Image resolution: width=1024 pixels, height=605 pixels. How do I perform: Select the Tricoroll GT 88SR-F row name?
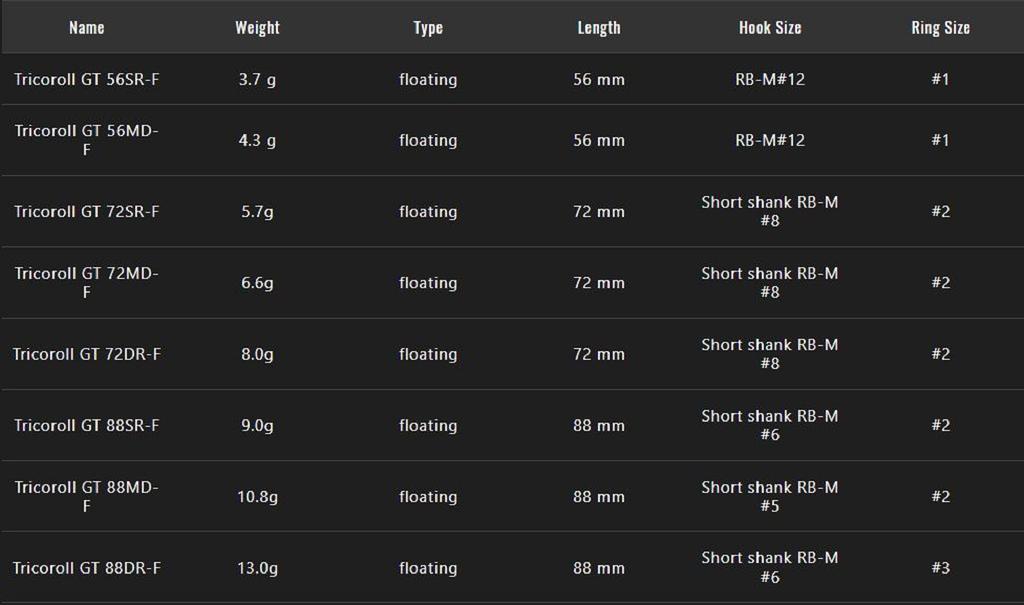[x=87, y=425]
